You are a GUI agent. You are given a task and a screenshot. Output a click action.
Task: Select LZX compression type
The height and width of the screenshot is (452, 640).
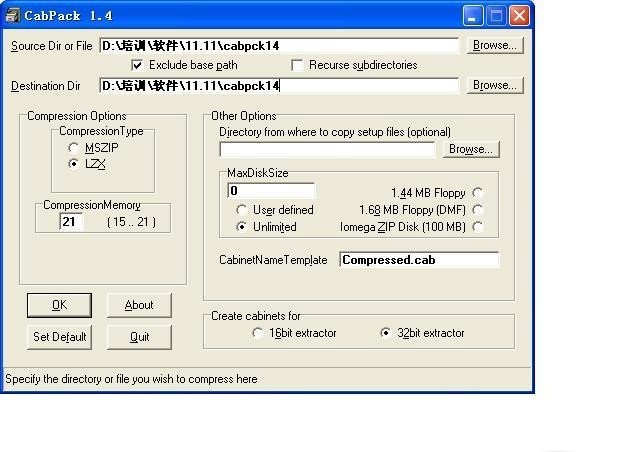click(73, 164)
